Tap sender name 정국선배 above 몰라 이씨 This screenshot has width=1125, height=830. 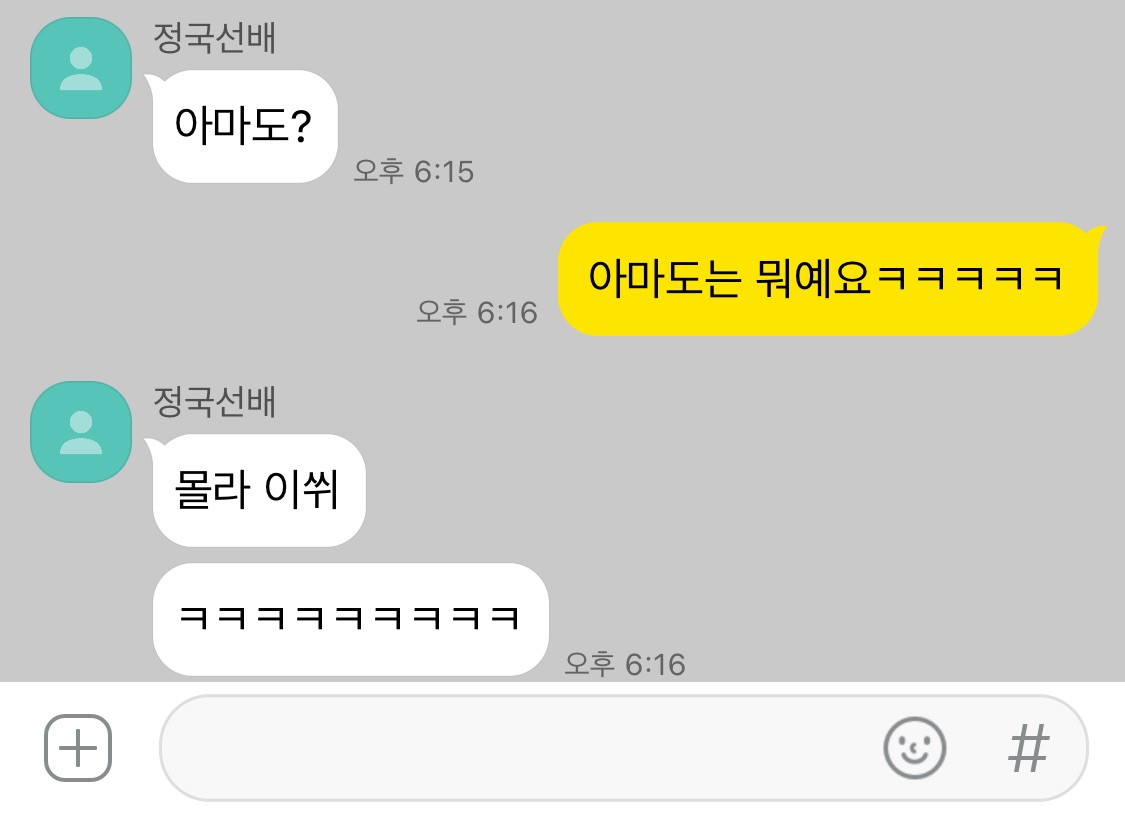tap(215, 401)
